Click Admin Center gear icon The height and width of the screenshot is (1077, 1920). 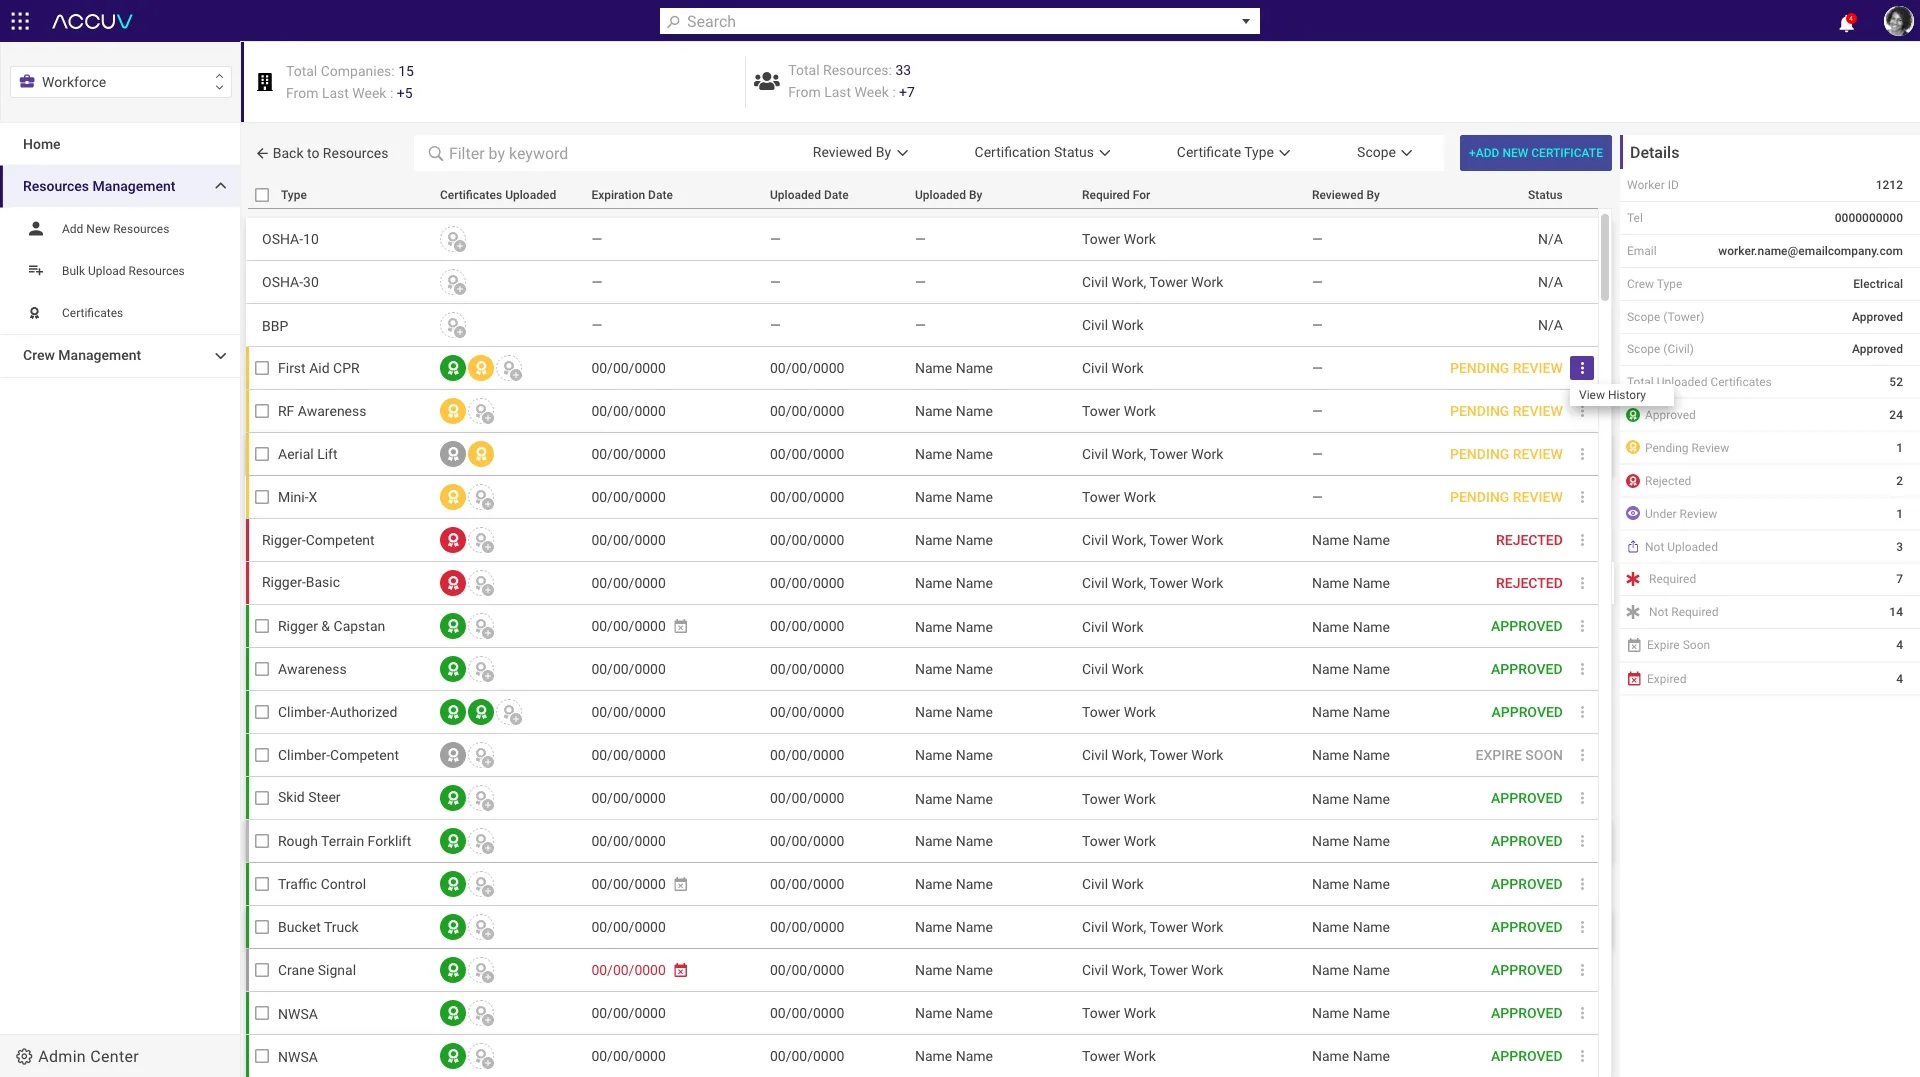tap(24, 1056)
